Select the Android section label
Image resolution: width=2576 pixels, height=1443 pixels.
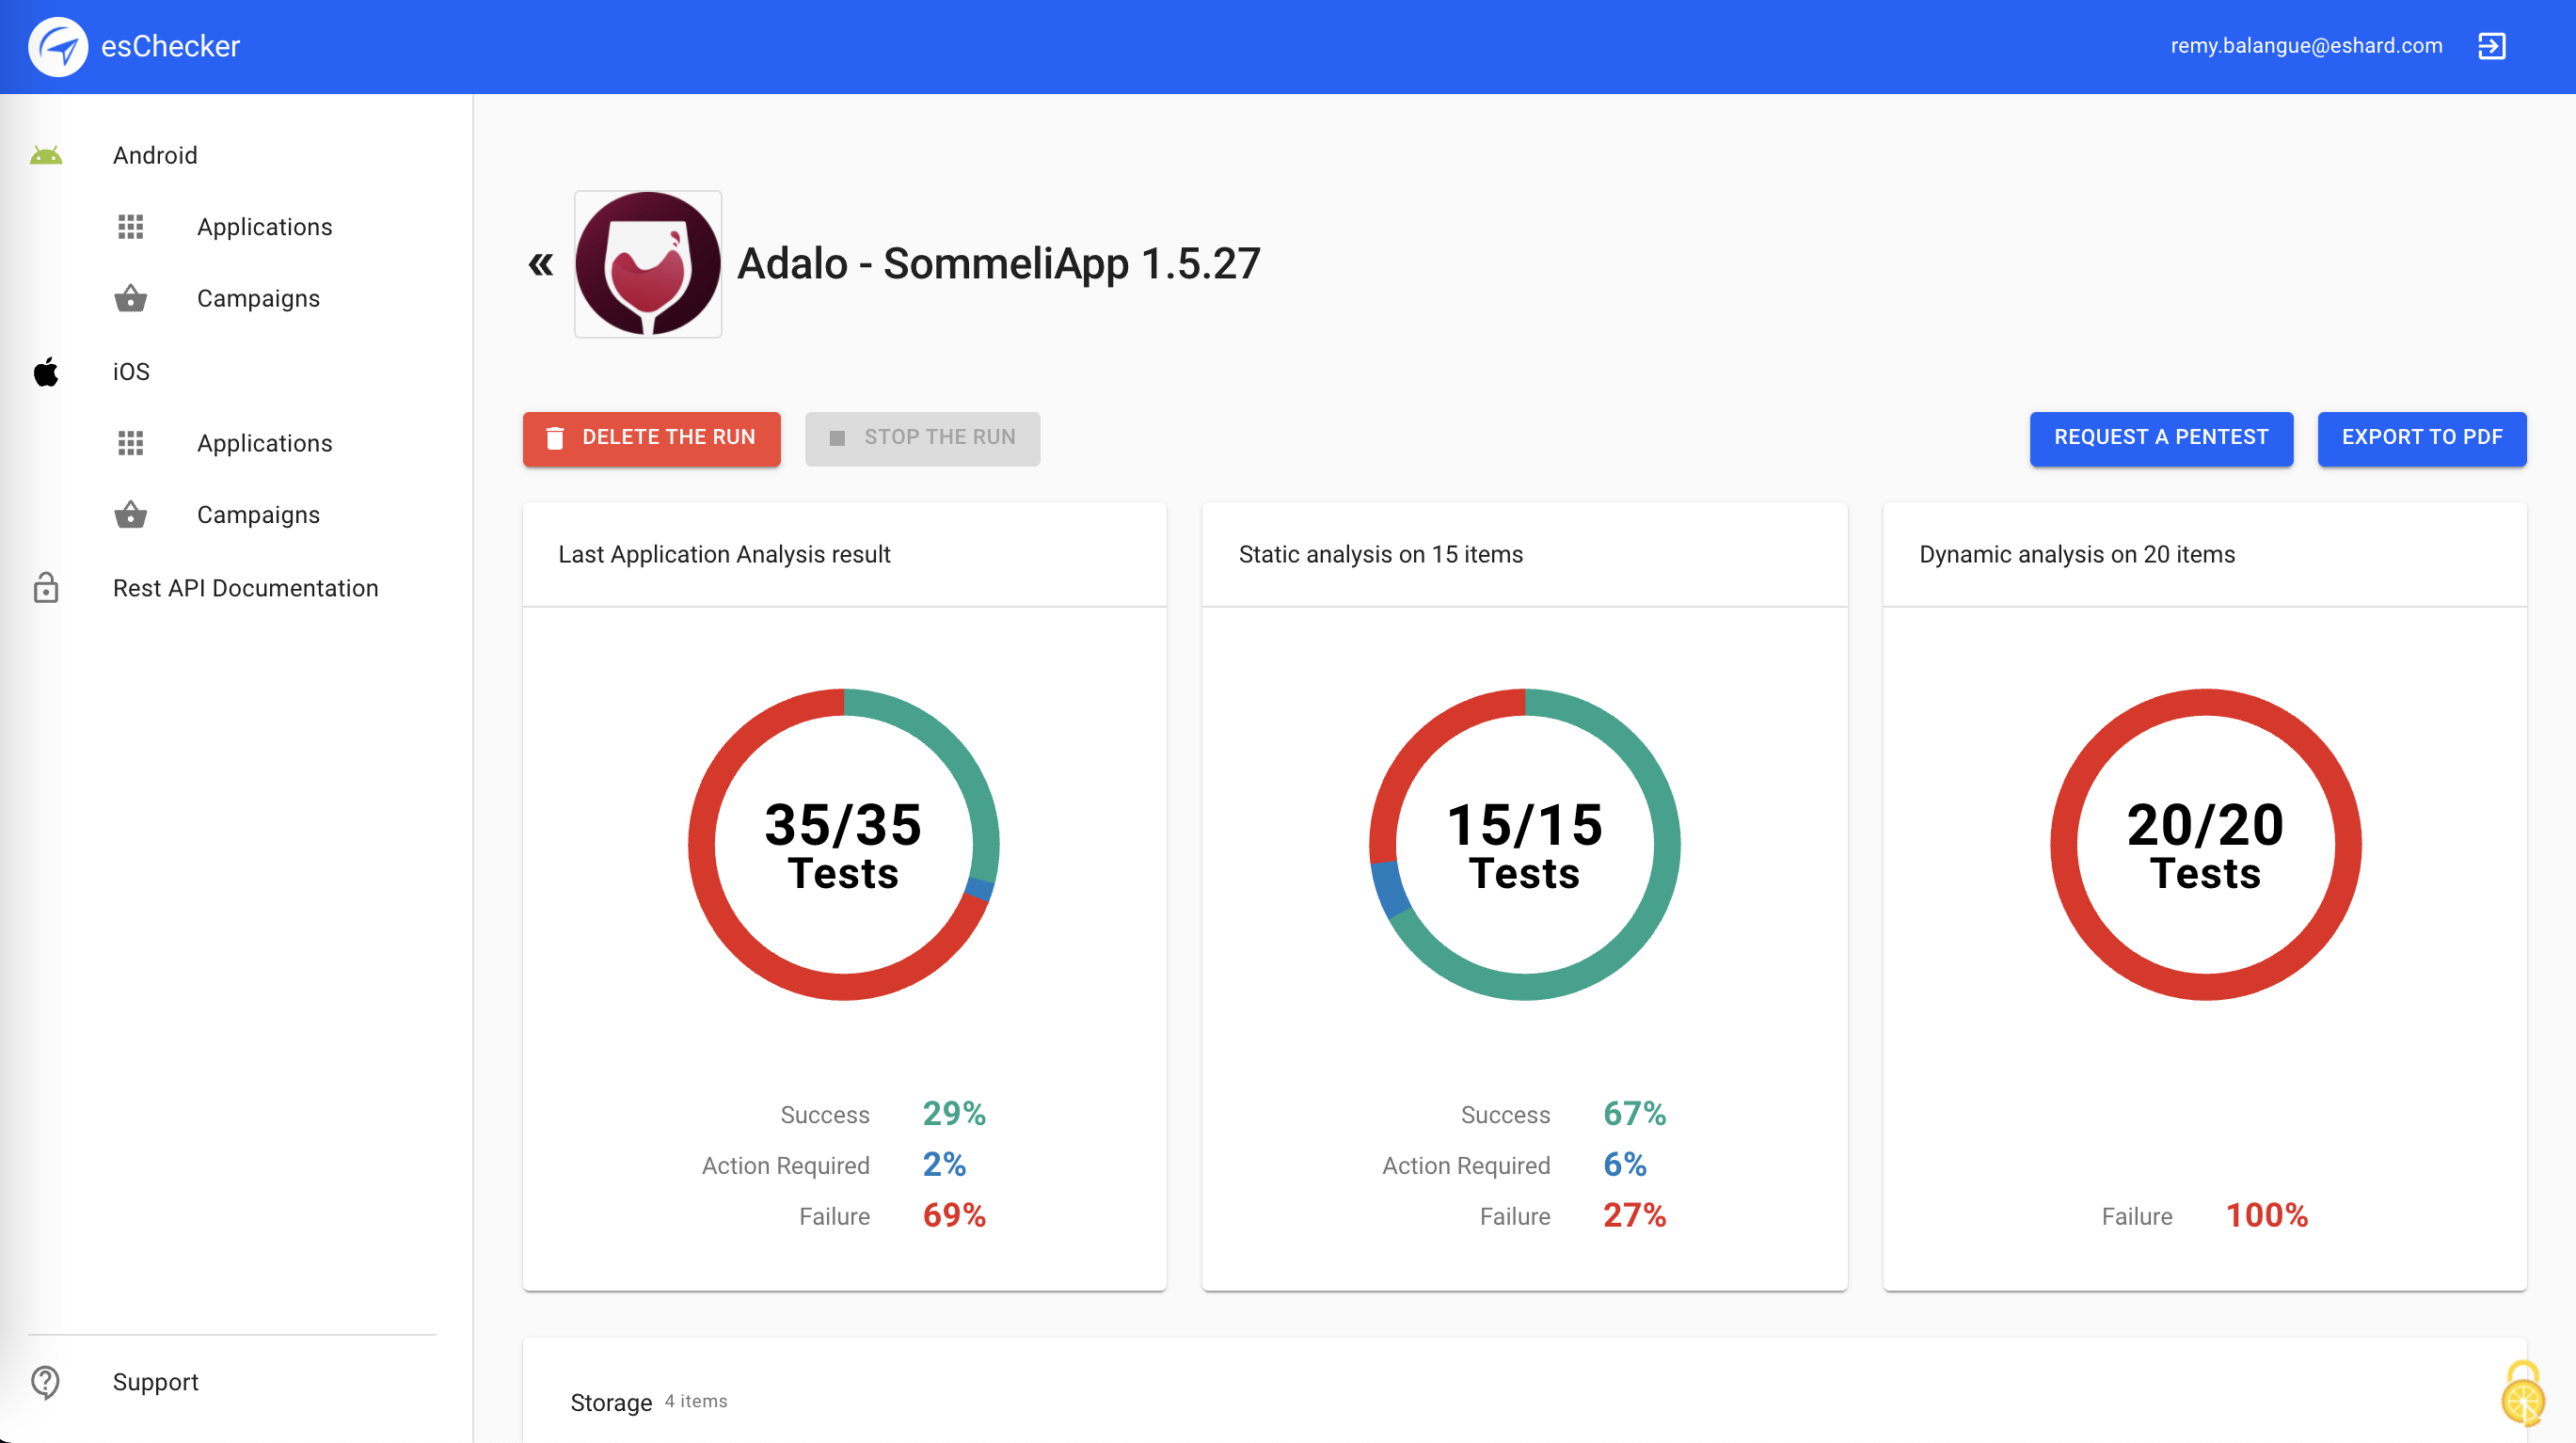click(155, 155)
